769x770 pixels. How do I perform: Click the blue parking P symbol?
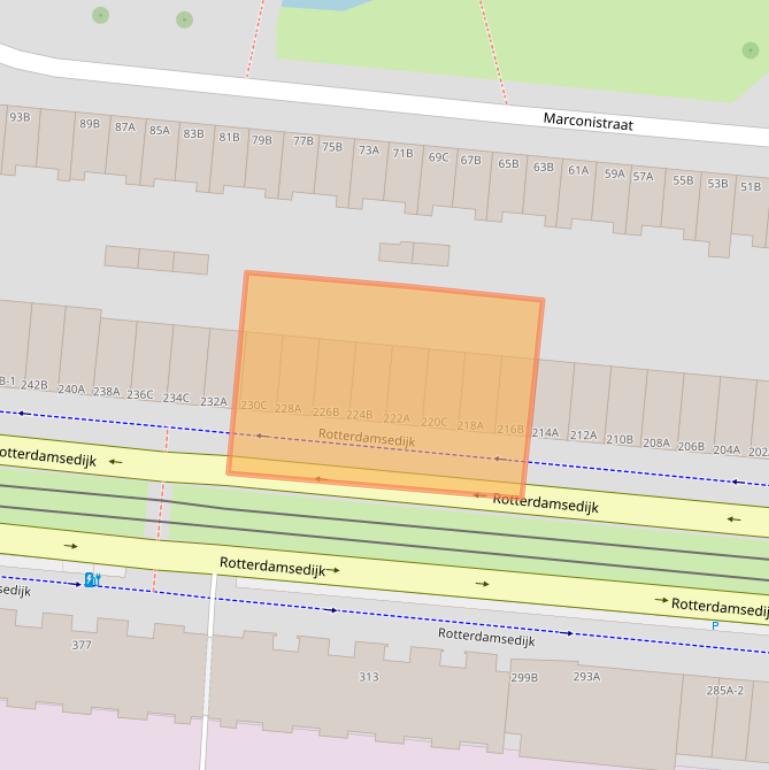coord(715,626)
